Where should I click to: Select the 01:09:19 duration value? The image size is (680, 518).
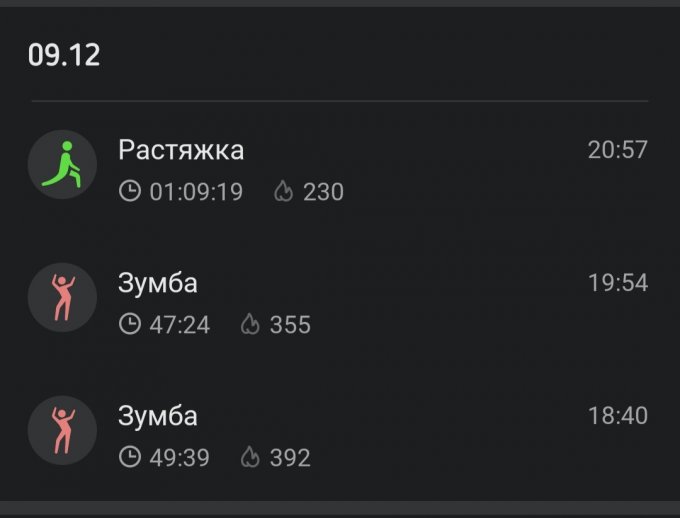(x=196, y=191)
